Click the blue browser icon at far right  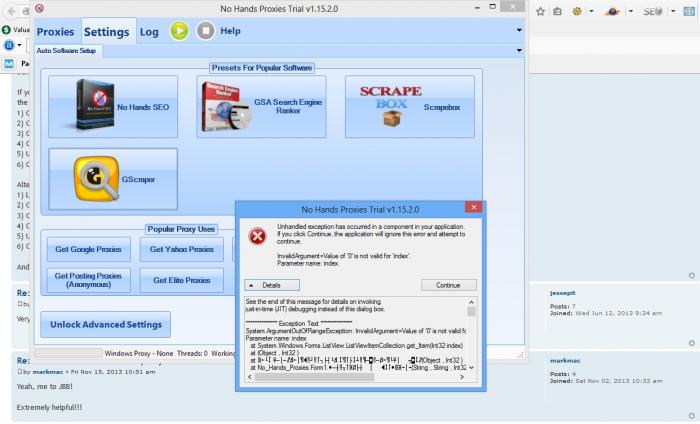(x=689, y=12)
